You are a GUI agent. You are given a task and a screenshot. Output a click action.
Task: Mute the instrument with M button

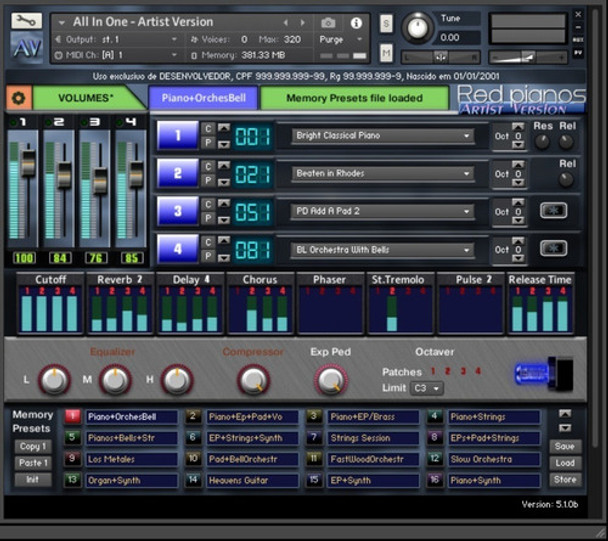(387, 52)
